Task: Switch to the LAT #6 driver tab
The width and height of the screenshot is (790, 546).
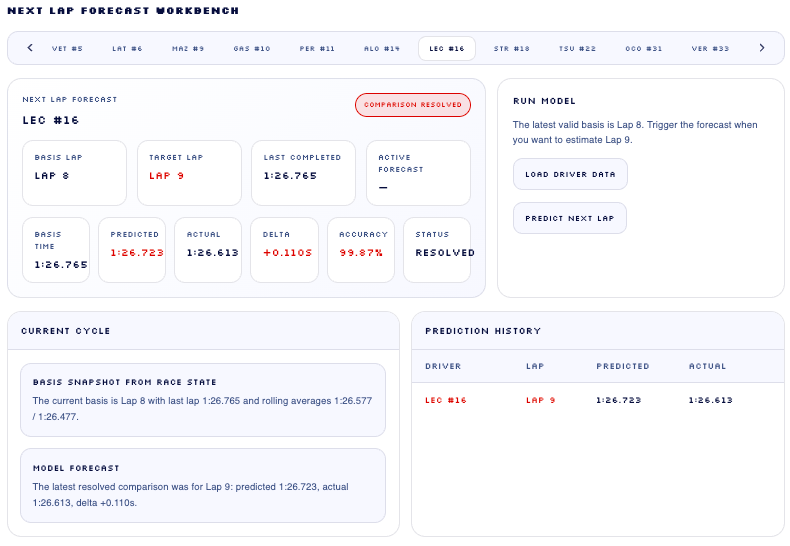Action: 127,48
